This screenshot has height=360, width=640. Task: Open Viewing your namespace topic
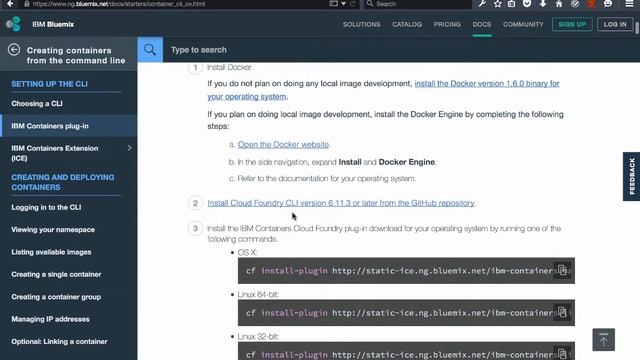click(x=53, y=229)
